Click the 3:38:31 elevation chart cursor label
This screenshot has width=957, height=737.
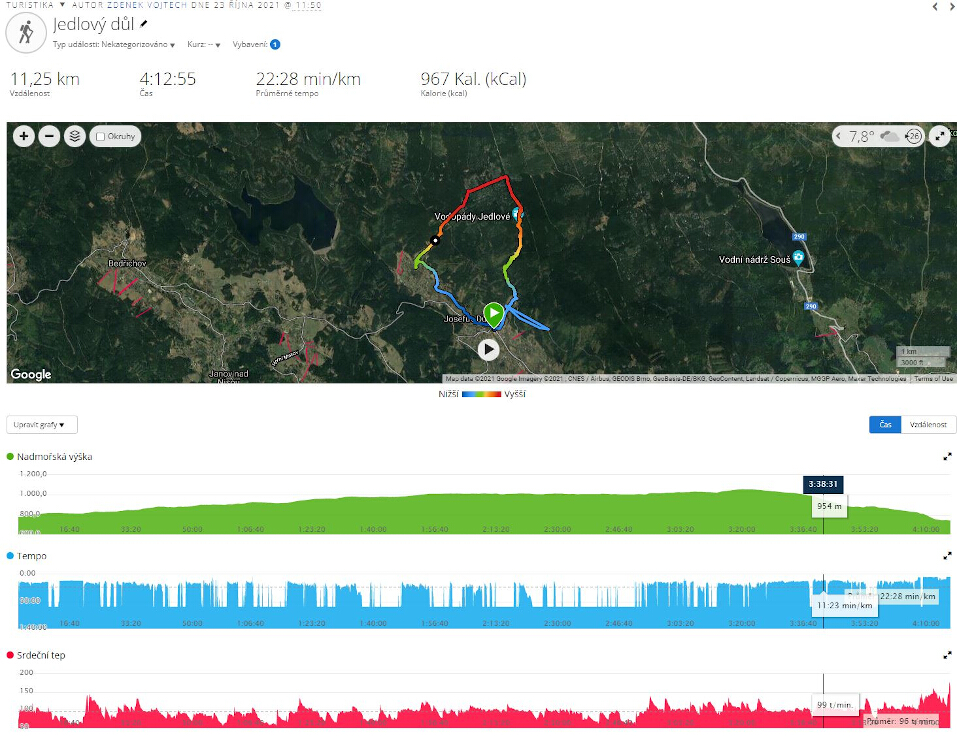tap(823, 484)
